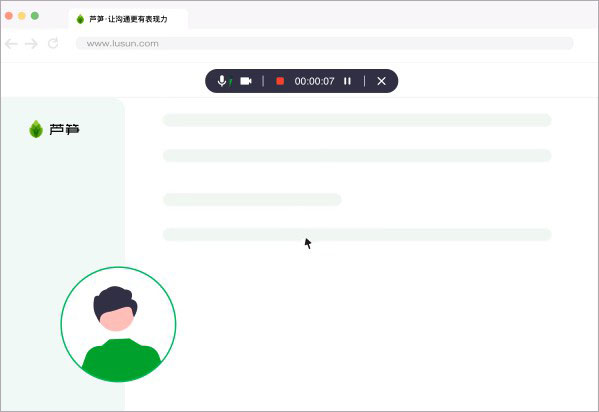The image size is (599, 412).
Task: Focus the www.lusun.com address bar
Action: tap(325, 43)
